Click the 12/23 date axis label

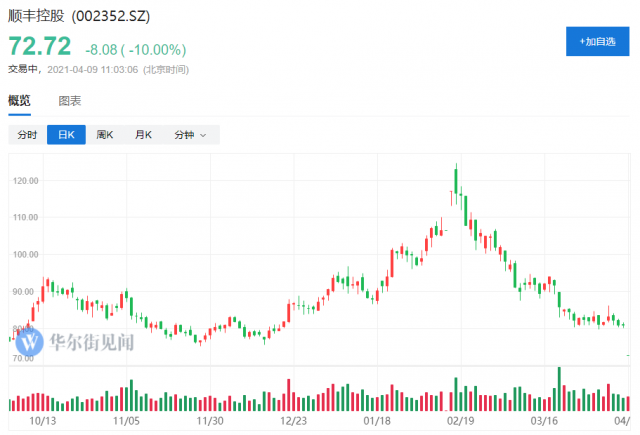click(293, 421)
